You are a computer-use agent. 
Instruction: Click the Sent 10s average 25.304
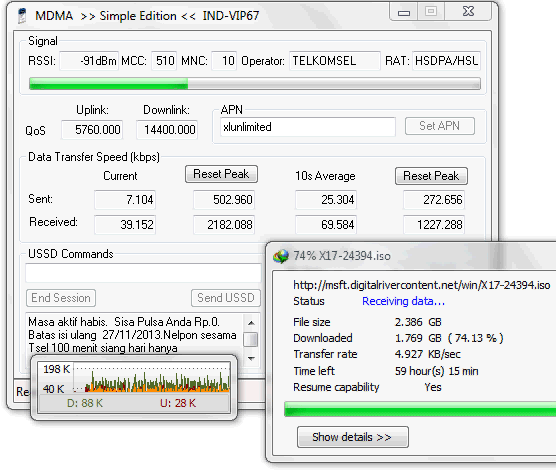pyautogui.click(x=326, y=200)
